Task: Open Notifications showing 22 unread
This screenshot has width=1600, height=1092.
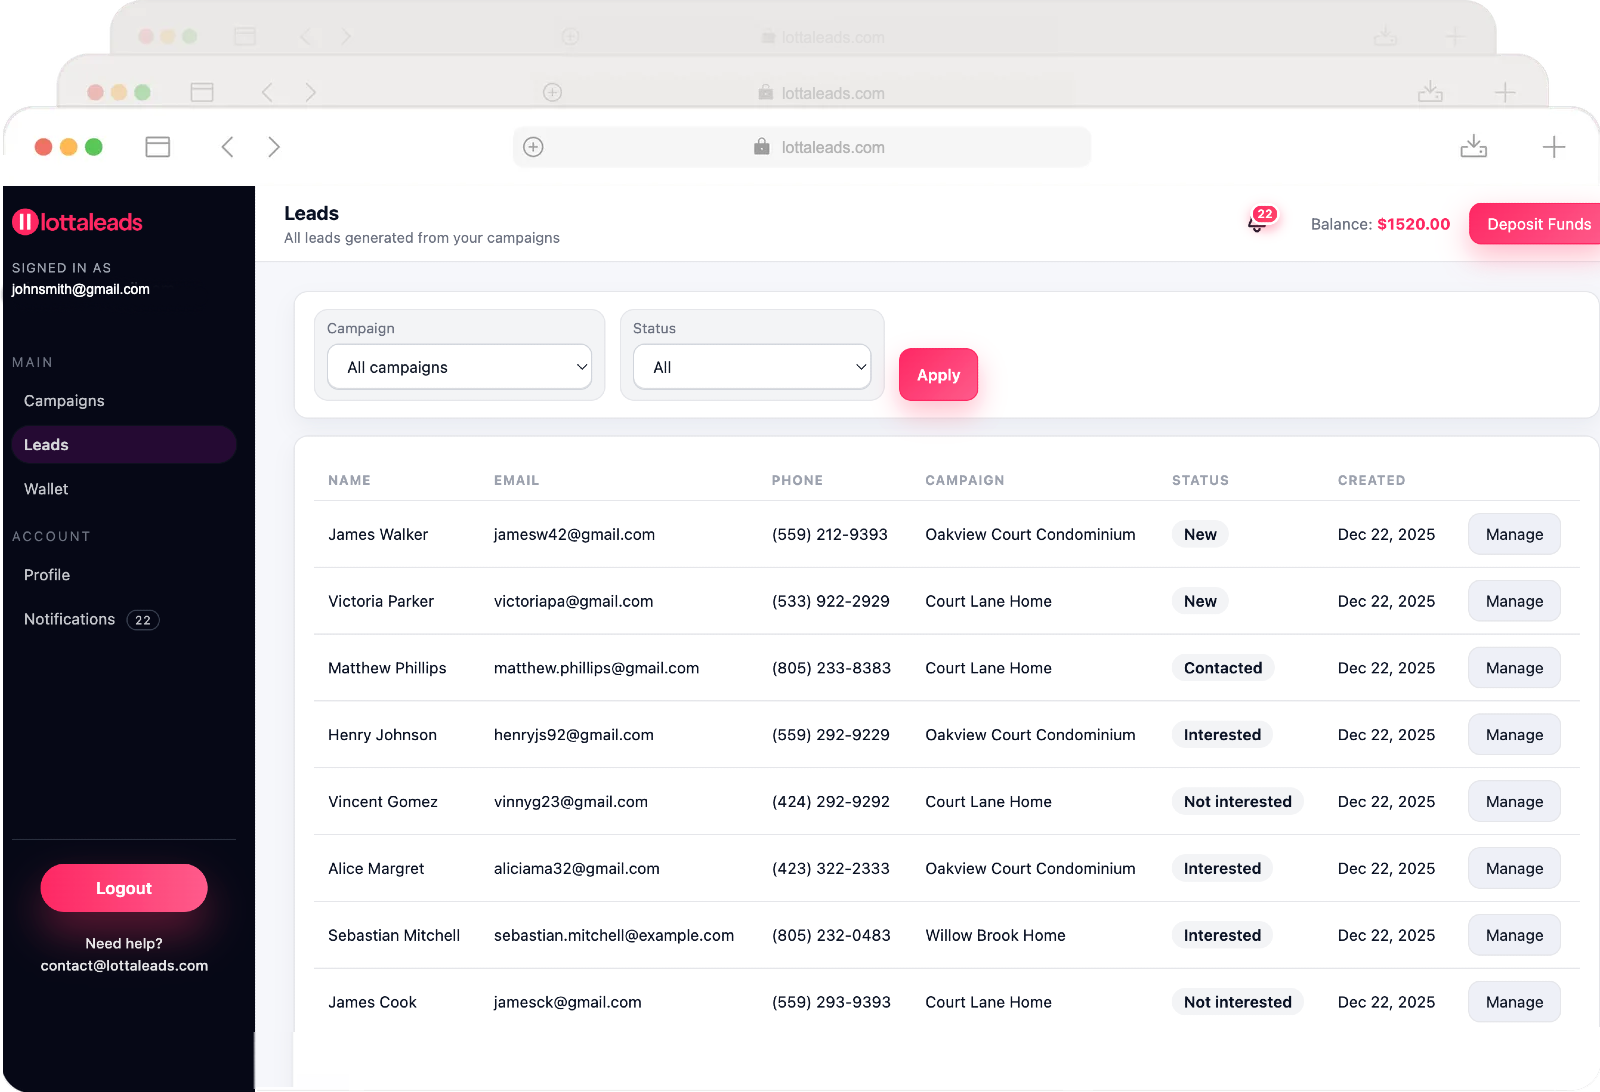Action: 69,619
